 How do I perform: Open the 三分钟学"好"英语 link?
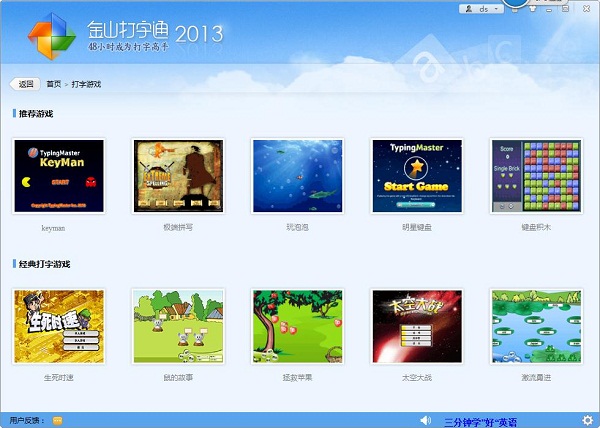(x=481, y=422)
